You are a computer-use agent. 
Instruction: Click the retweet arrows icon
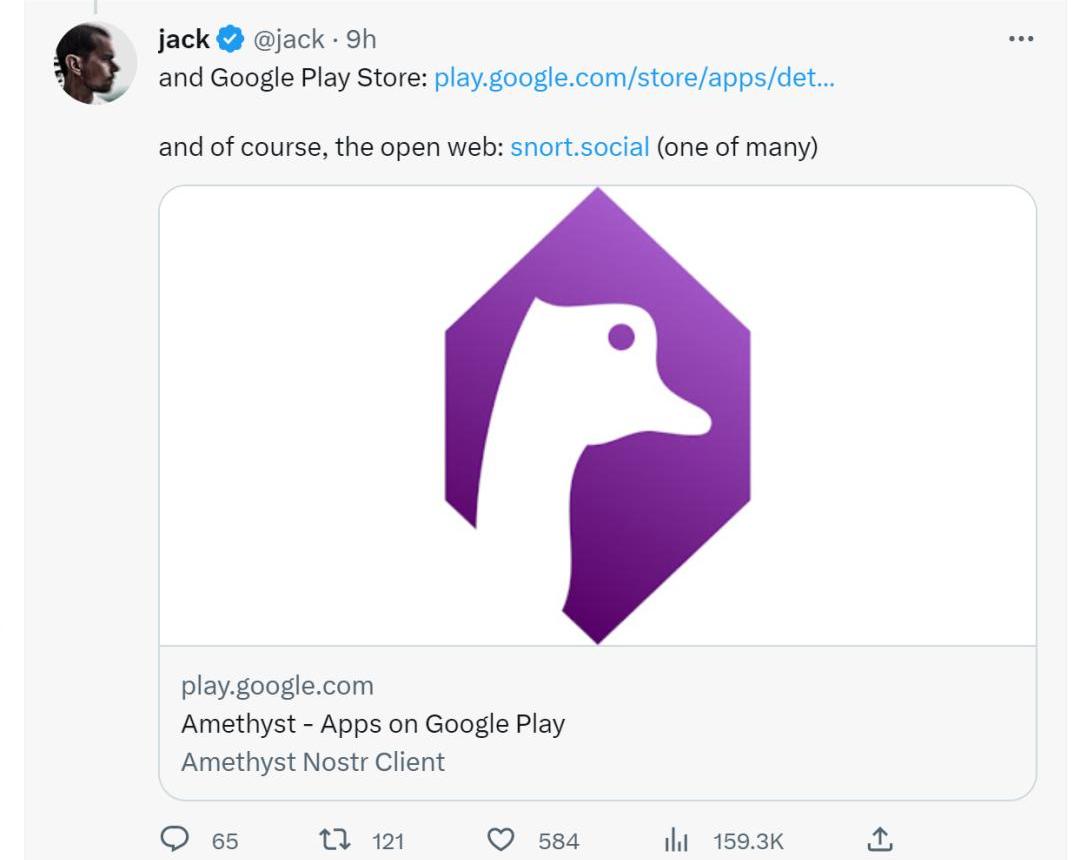click(333, 840)
